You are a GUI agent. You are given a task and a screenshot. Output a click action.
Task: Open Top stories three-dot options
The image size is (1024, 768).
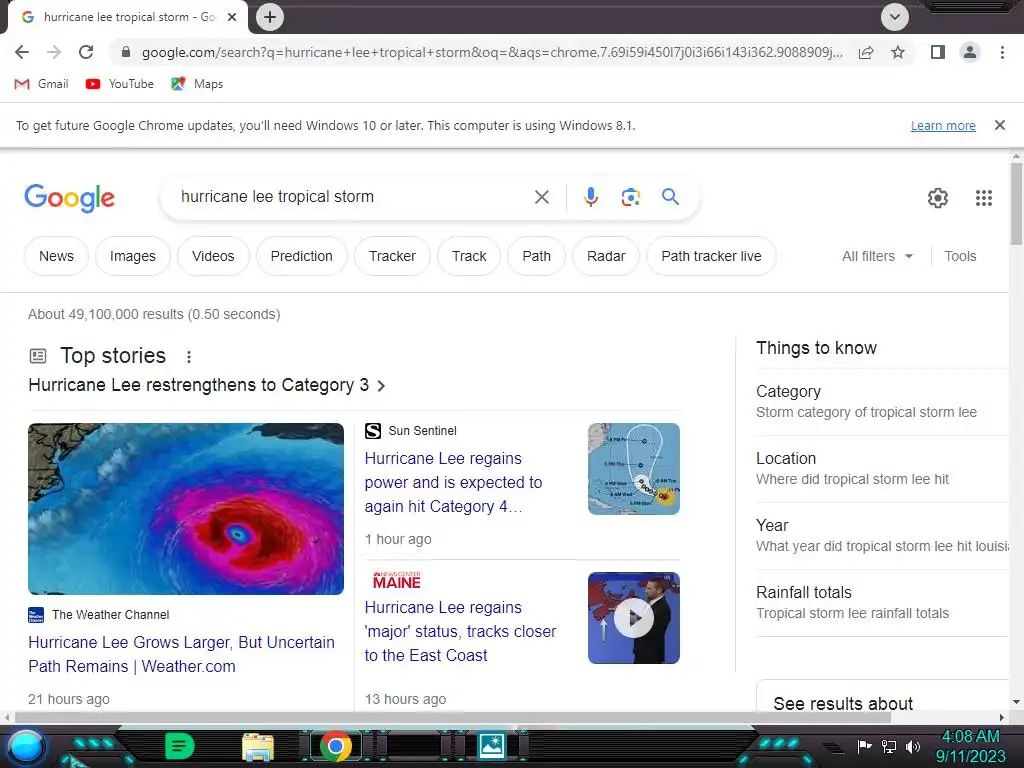coord(189,357)
